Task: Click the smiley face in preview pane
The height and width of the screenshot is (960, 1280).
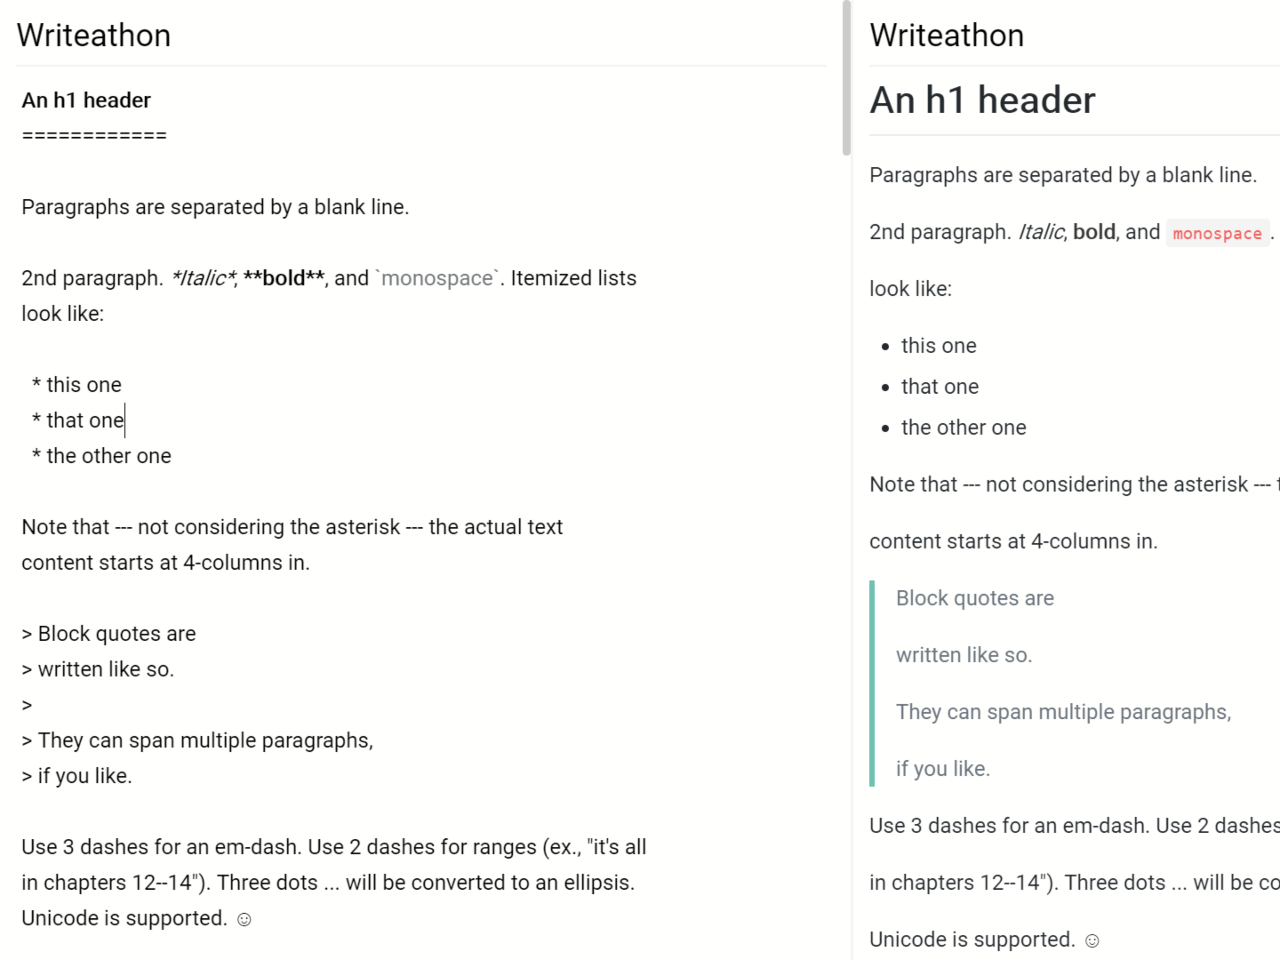Action: click(x=1092, y=940)
